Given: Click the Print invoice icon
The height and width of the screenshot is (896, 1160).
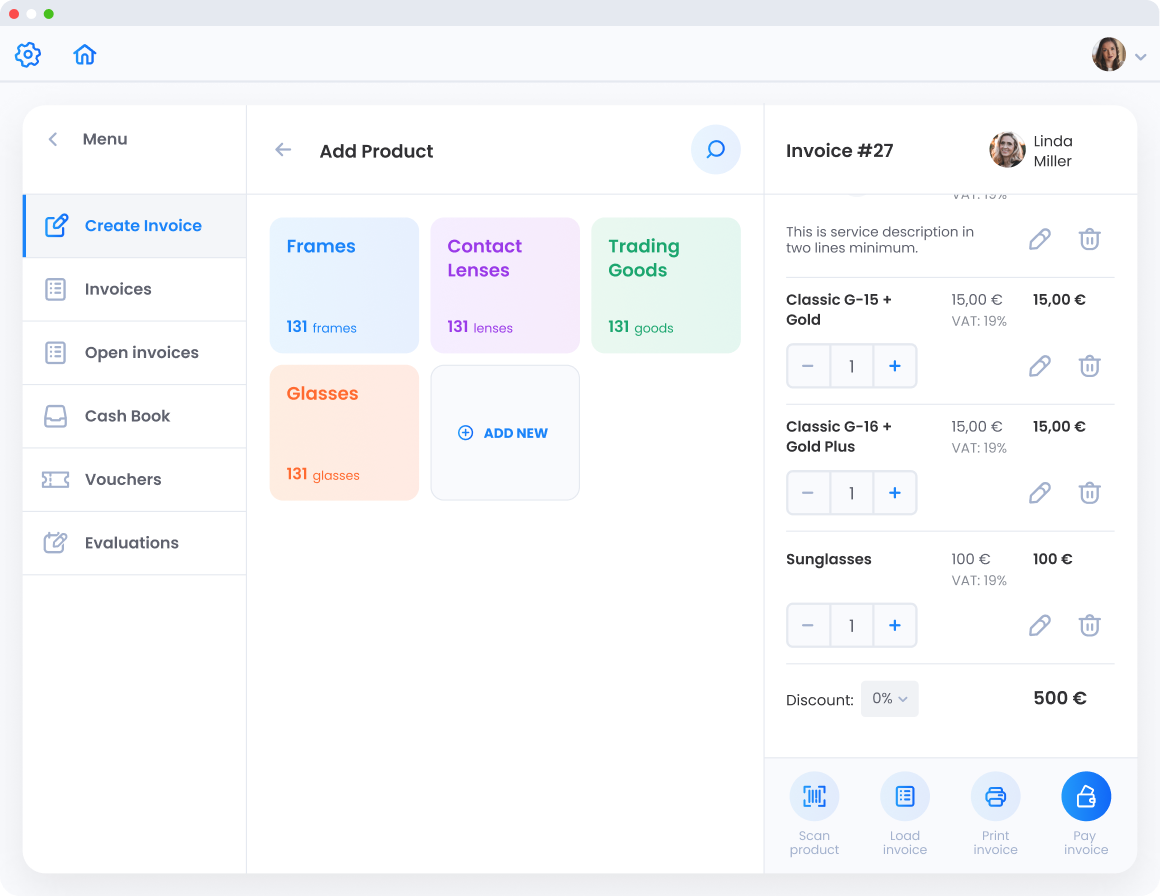Looking at the screenshot, I should click(995, 796).
